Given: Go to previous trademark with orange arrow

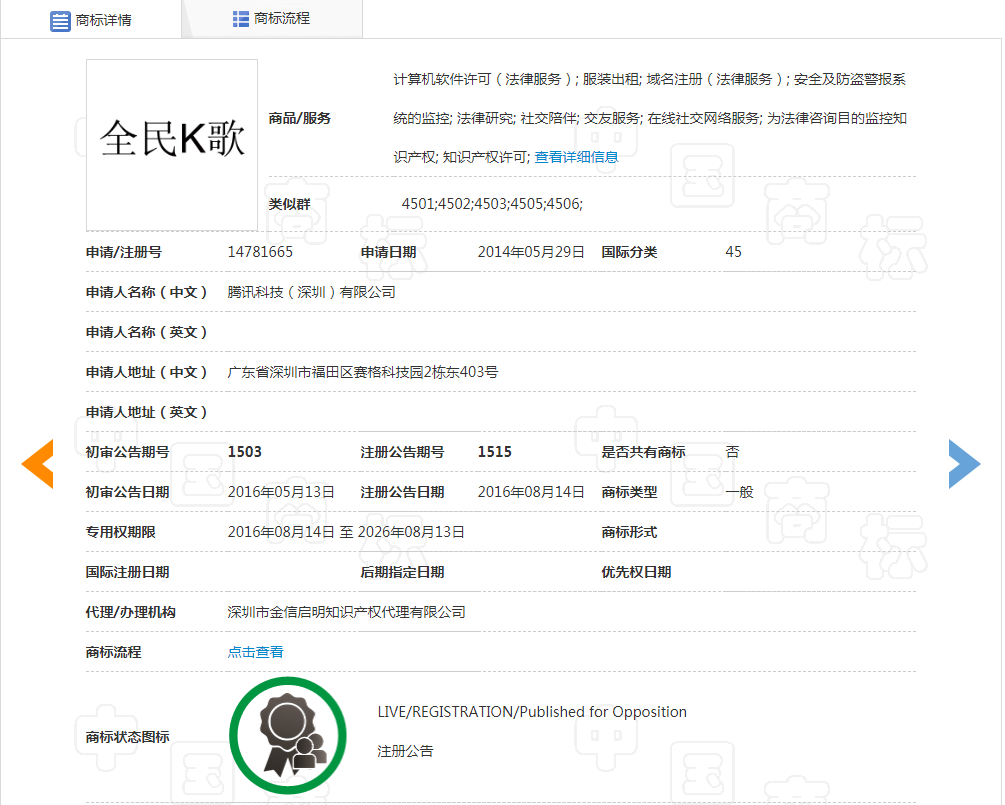Looking at the screenshot, I should pyautogui.click(x=37, y=464).
